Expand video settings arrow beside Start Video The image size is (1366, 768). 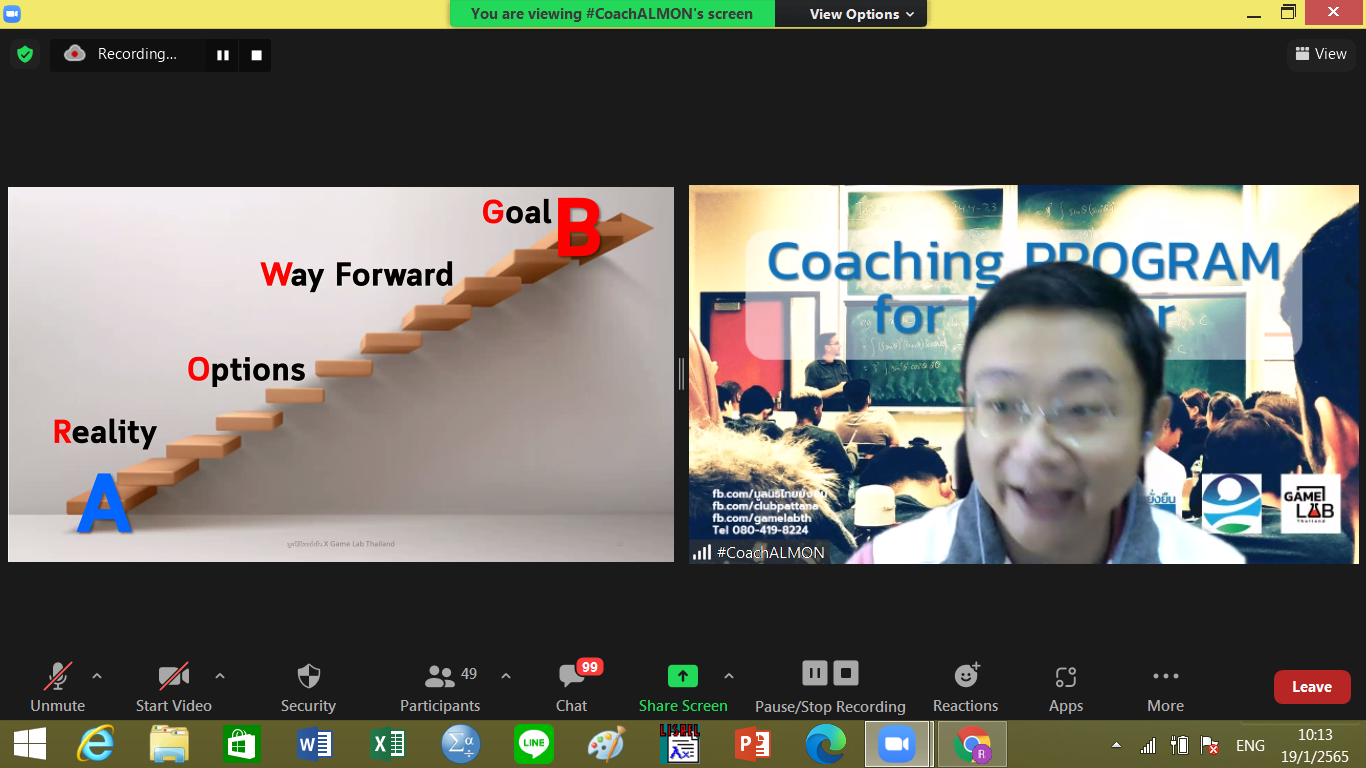coord(220,676)
